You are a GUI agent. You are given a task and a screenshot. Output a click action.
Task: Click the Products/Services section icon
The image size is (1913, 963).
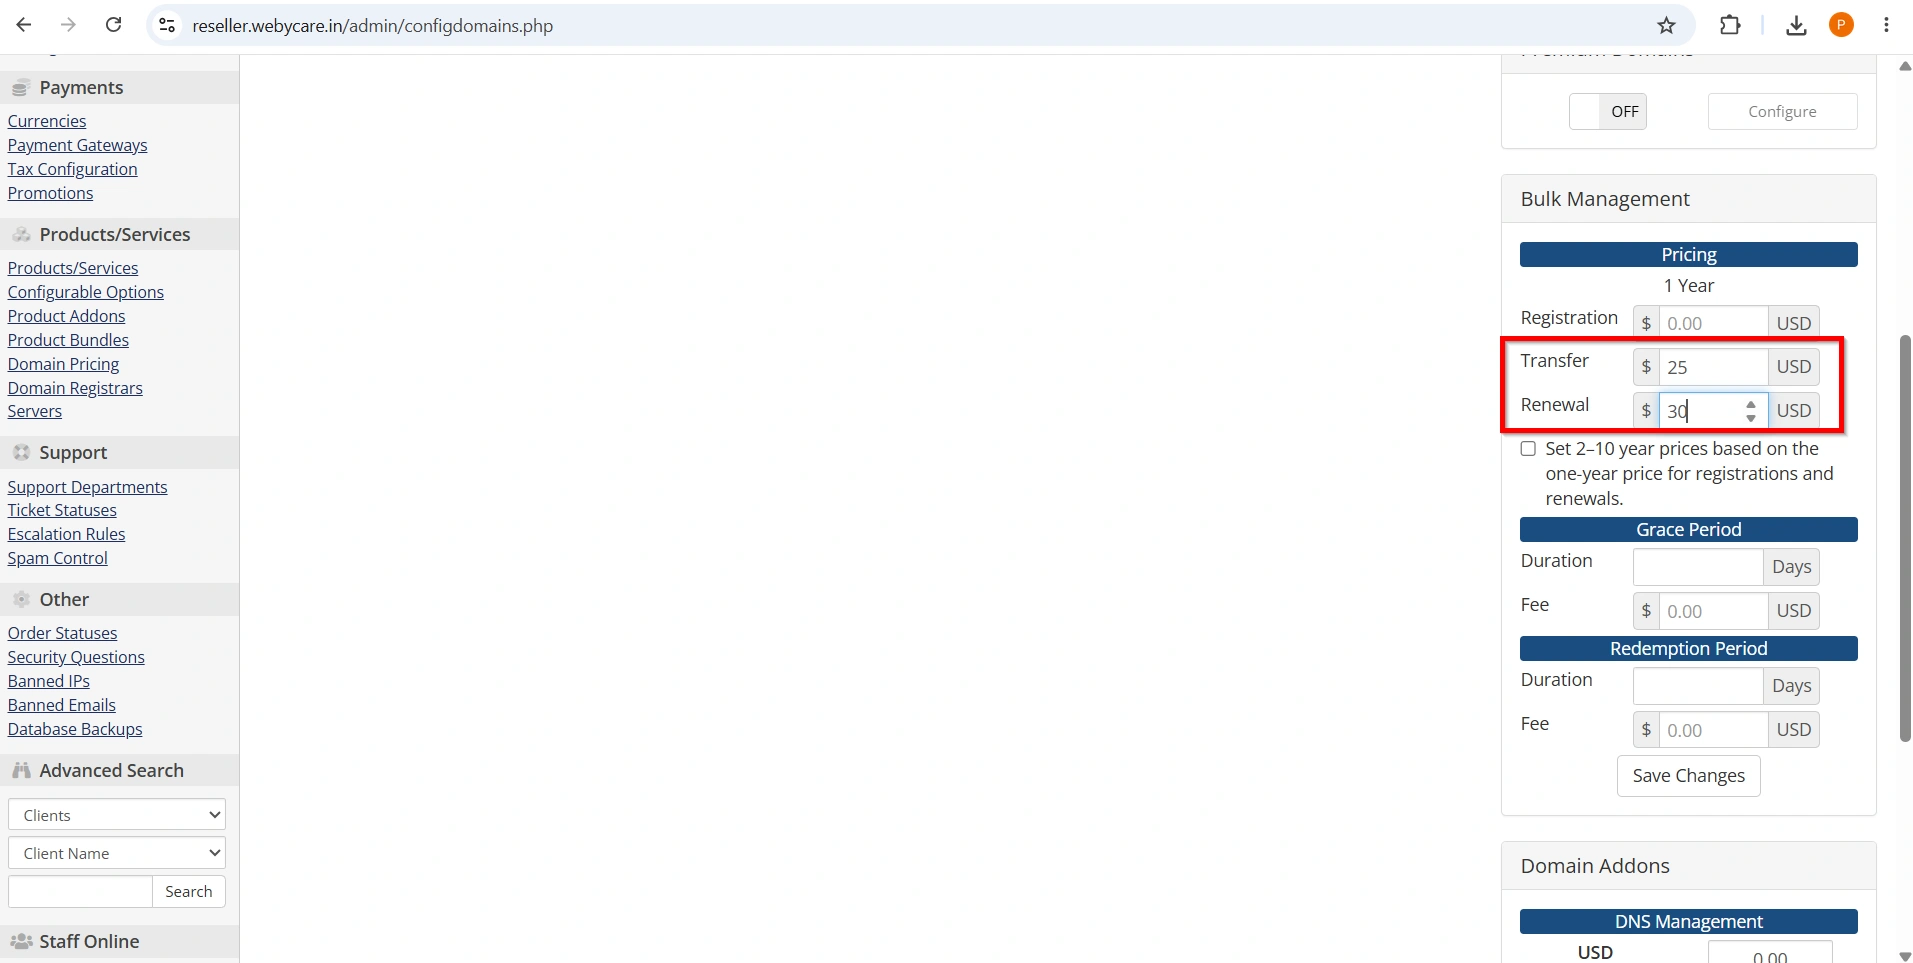tap(21, 235)
